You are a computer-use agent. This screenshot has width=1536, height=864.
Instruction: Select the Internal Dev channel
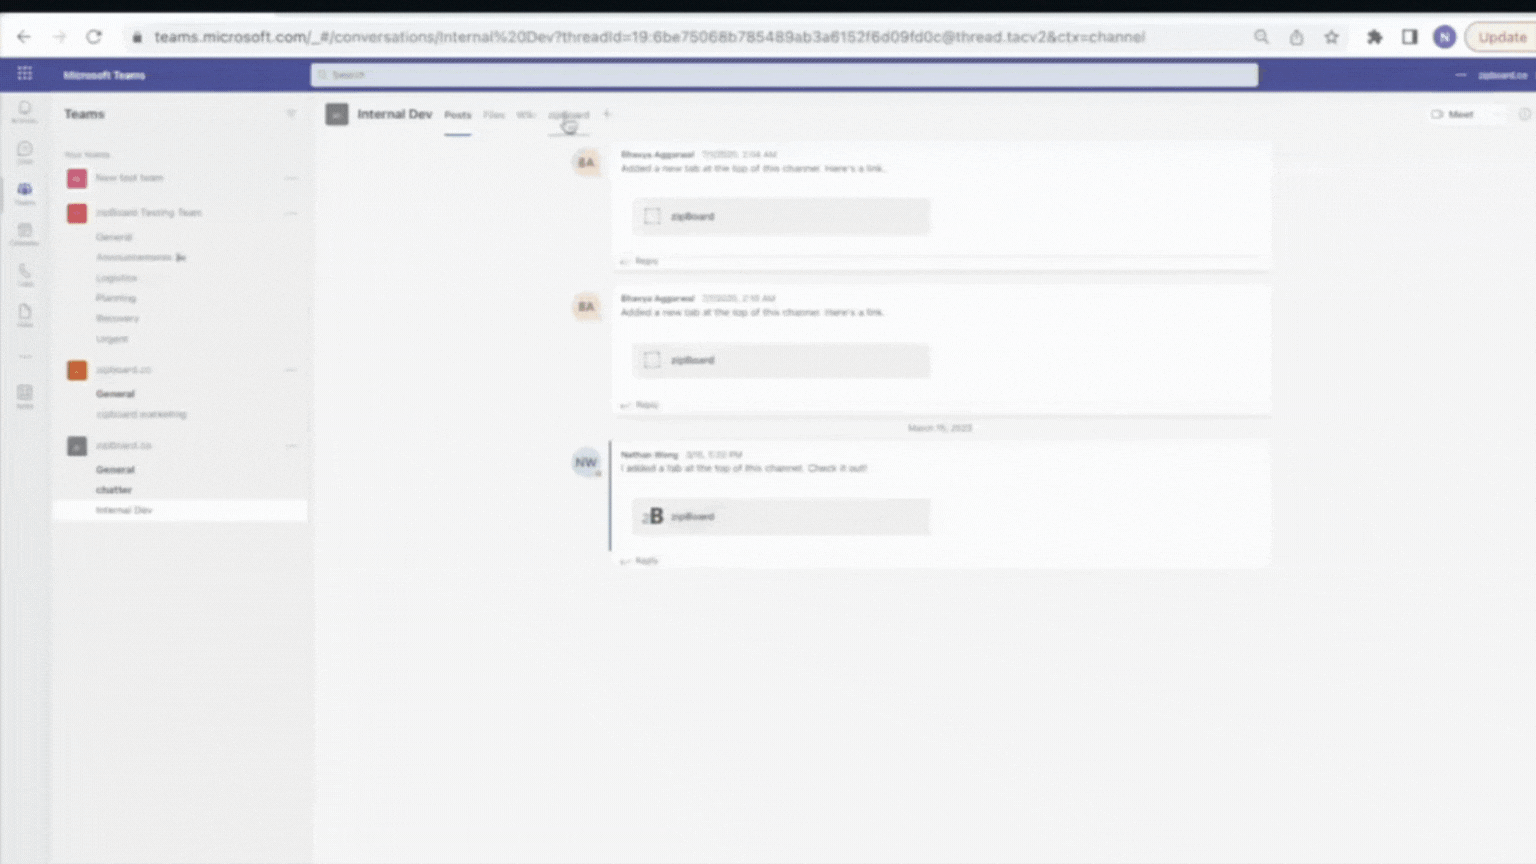point(180,510)
